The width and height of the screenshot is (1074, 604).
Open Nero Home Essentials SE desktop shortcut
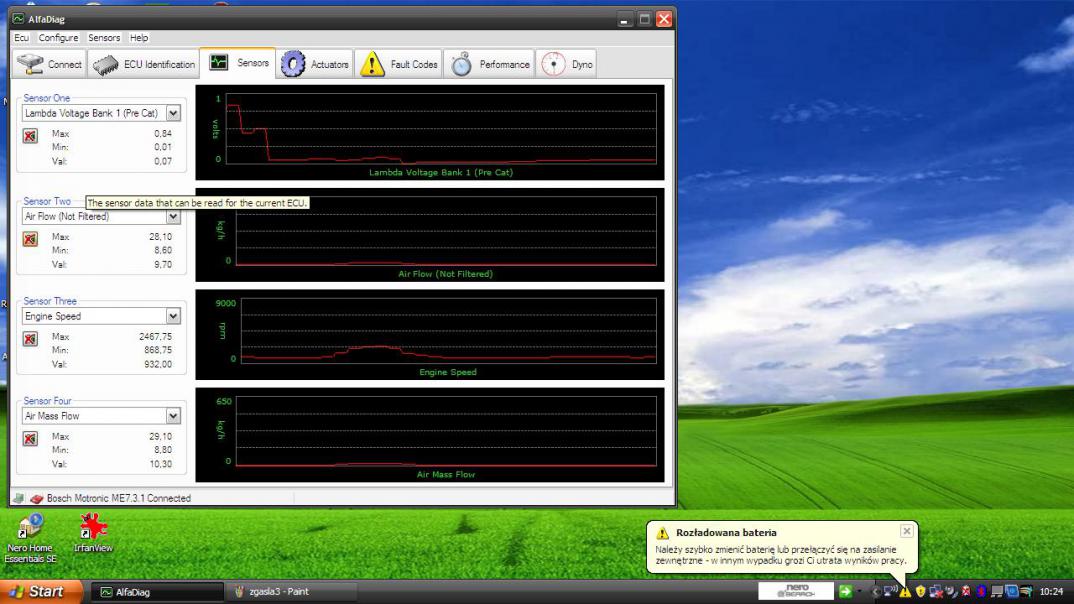30,539
